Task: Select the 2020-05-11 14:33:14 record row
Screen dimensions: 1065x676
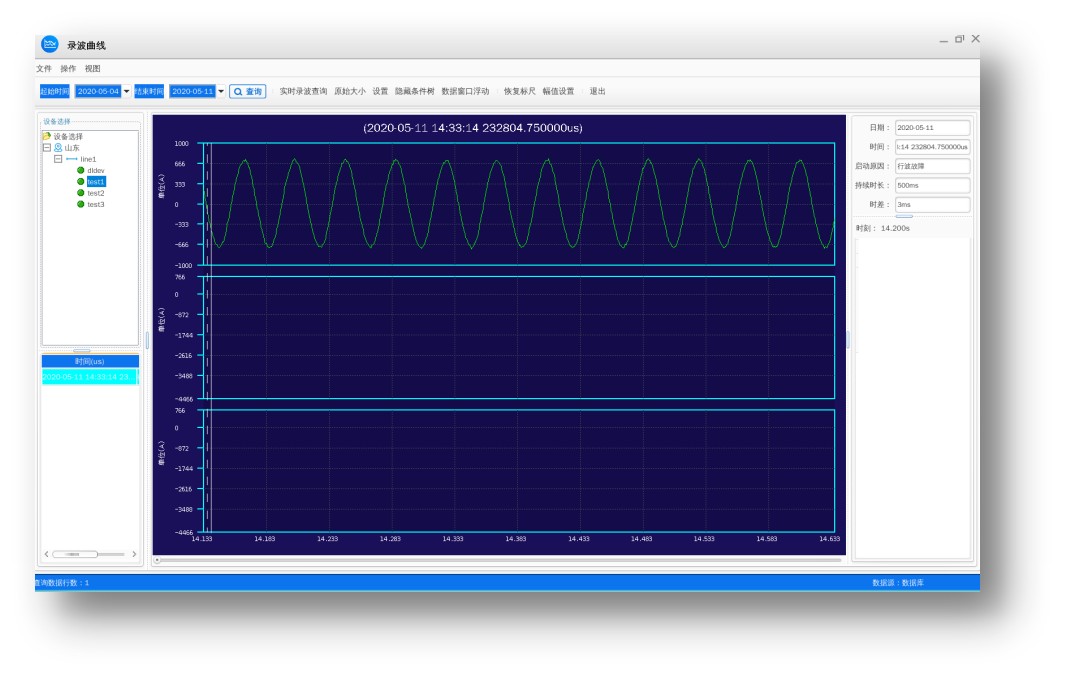Action: 90,377
